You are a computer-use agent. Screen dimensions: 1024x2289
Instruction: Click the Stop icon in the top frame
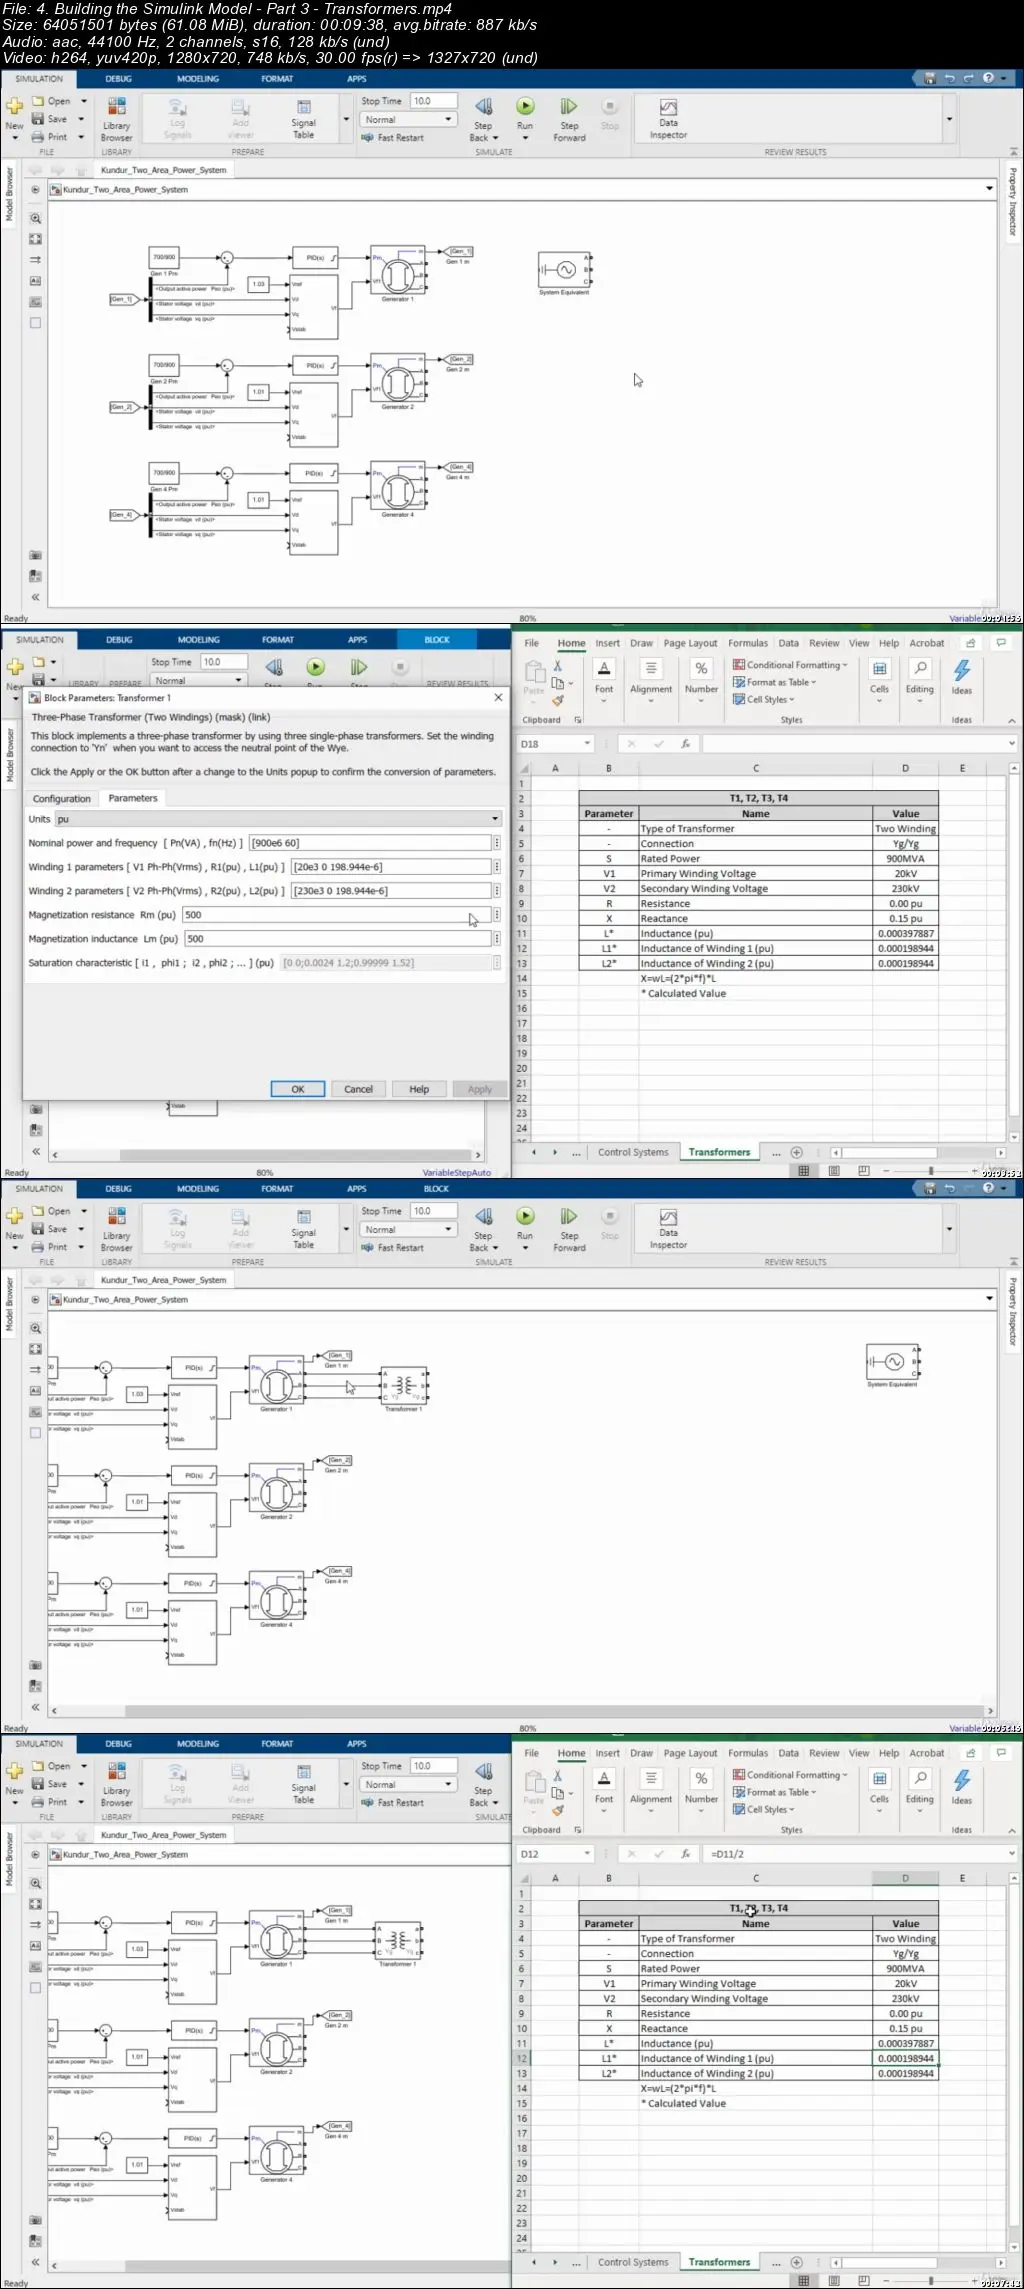[x=610, y=107]
